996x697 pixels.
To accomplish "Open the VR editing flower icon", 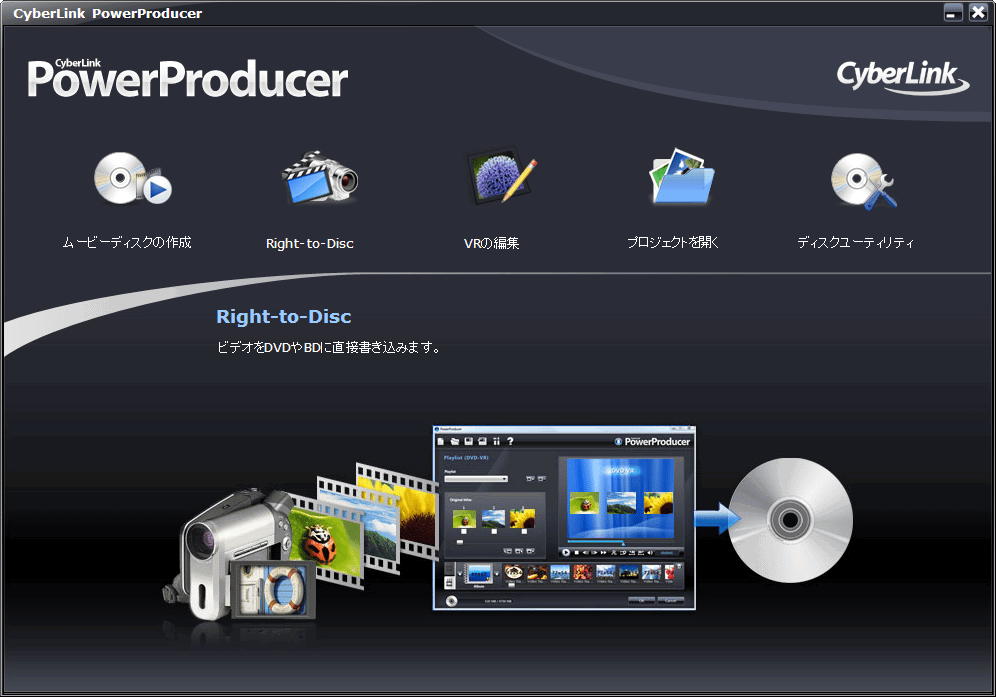I will click(502, 176).
